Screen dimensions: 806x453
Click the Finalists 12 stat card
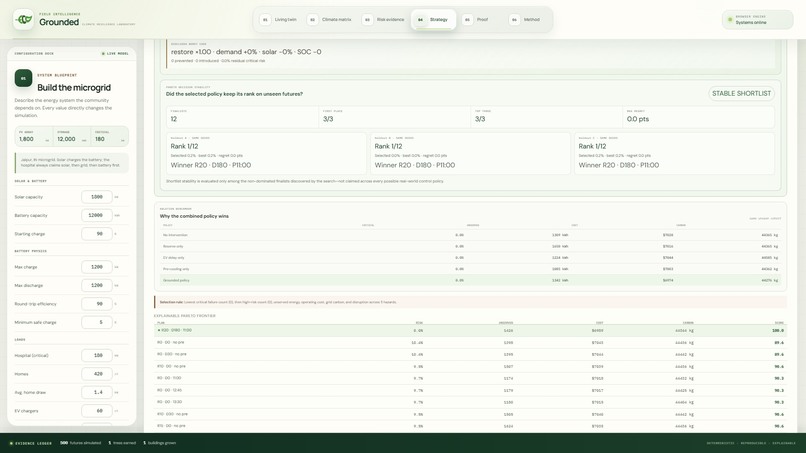pos(242,117)
